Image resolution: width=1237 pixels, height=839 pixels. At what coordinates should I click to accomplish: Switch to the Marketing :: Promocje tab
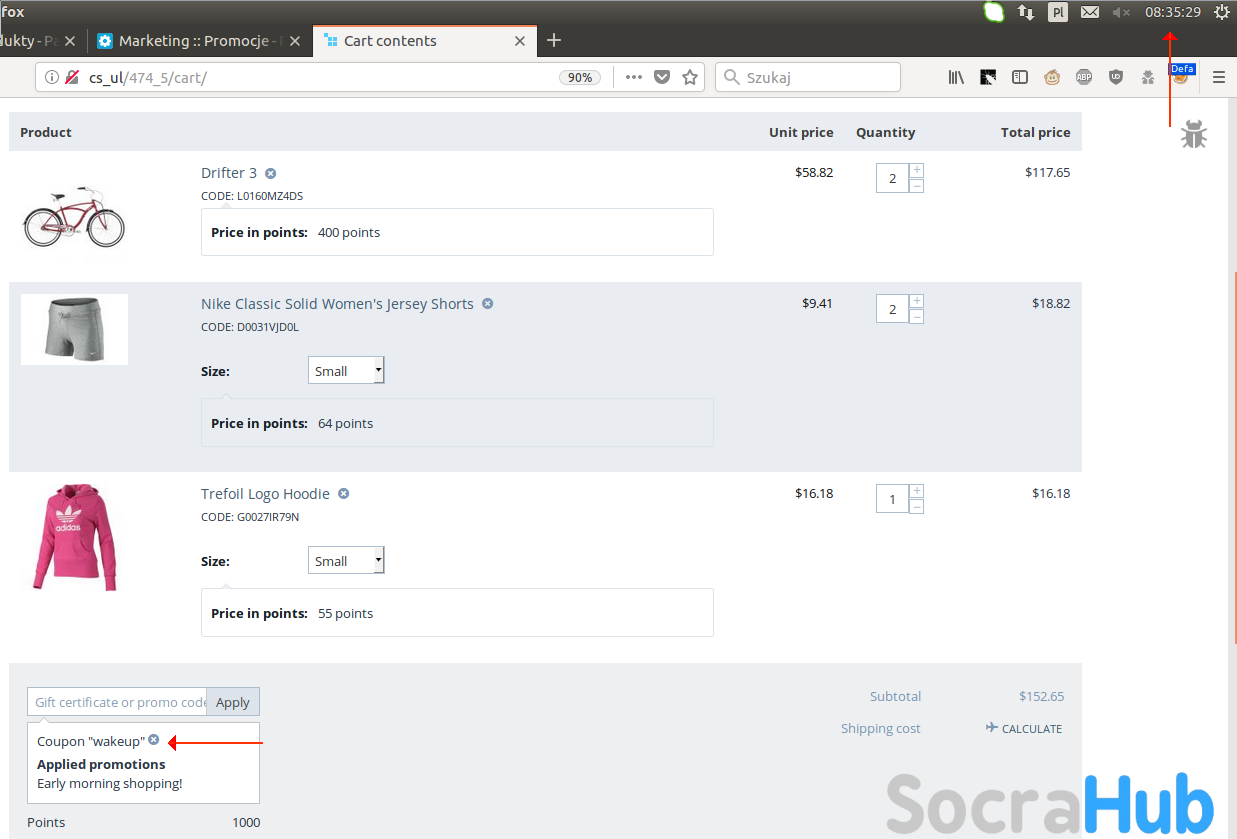coord(200,41)
